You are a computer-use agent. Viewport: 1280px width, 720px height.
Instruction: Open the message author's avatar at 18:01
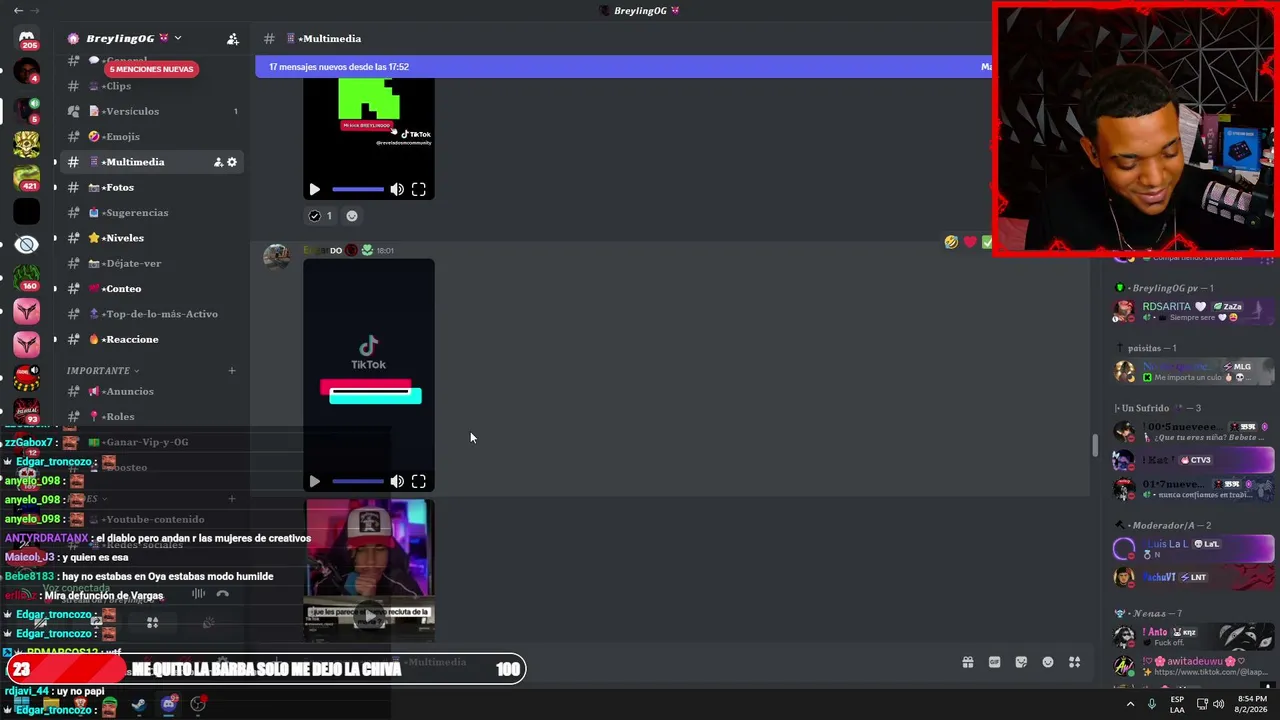(276, 256)
